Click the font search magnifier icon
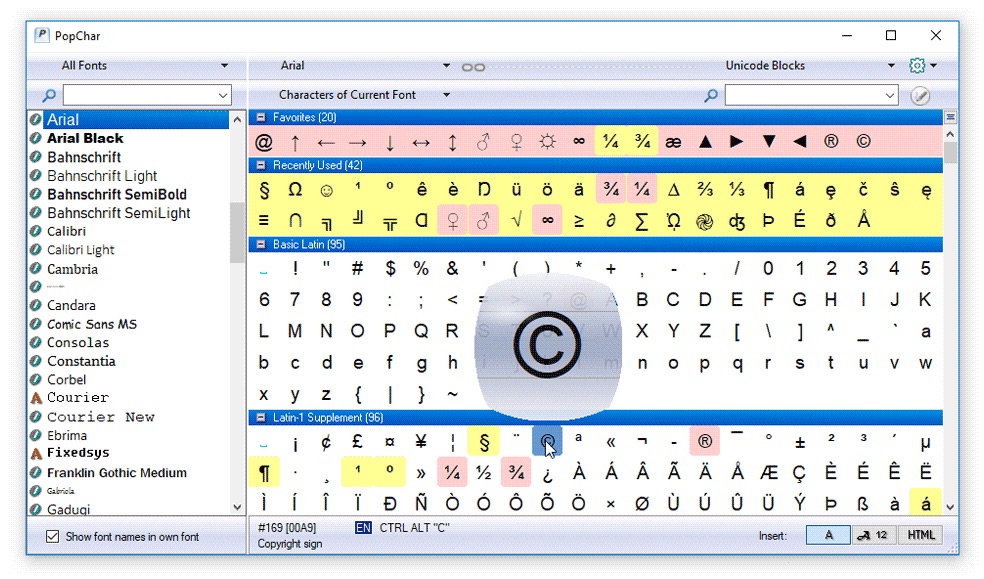 [49, 95]
